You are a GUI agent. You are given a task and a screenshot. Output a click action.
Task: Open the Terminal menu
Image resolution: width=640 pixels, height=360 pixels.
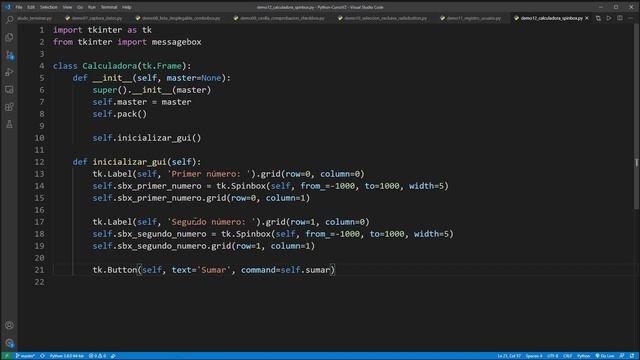(109, 7)
